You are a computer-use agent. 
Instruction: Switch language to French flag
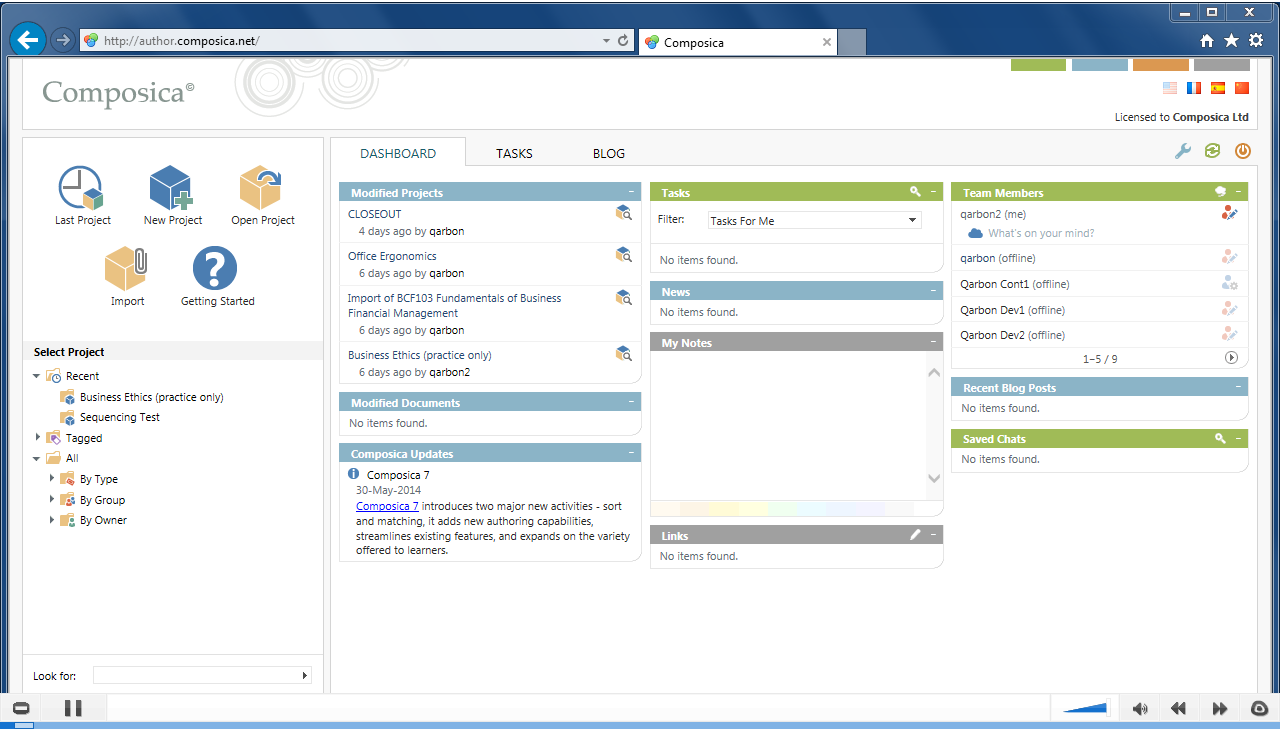click(1194, 88)
